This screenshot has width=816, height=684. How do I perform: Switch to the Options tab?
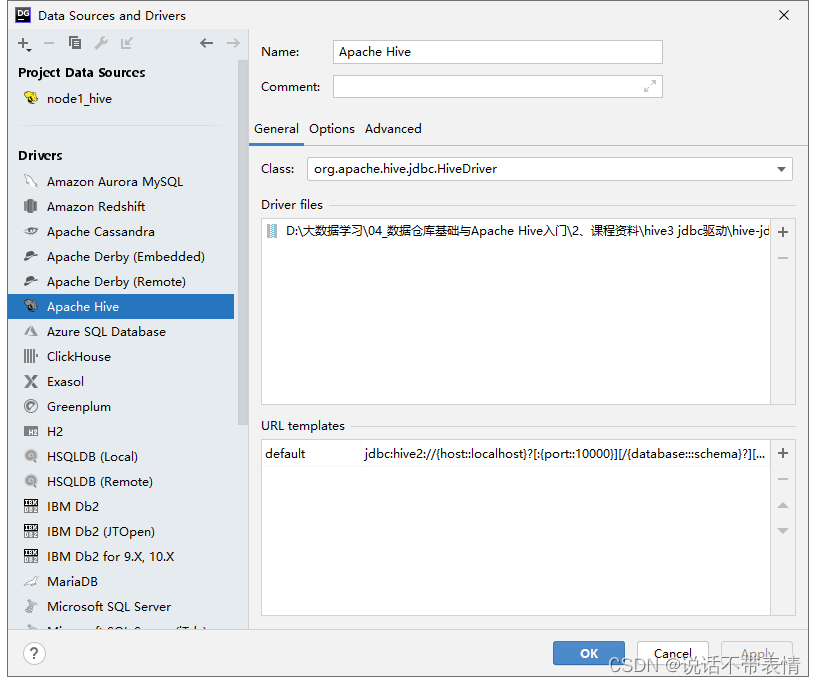click(331, 128)
